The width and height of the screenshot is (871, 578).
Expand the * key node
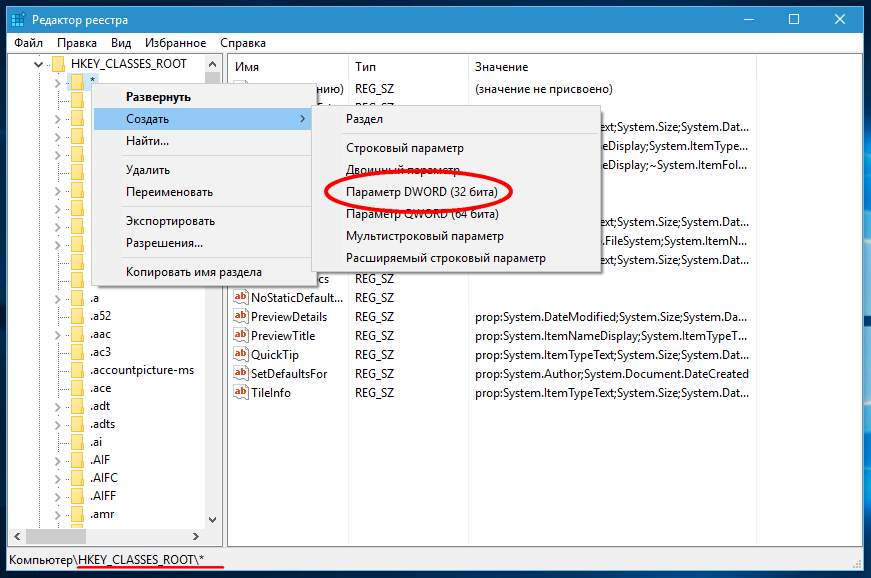57,83
